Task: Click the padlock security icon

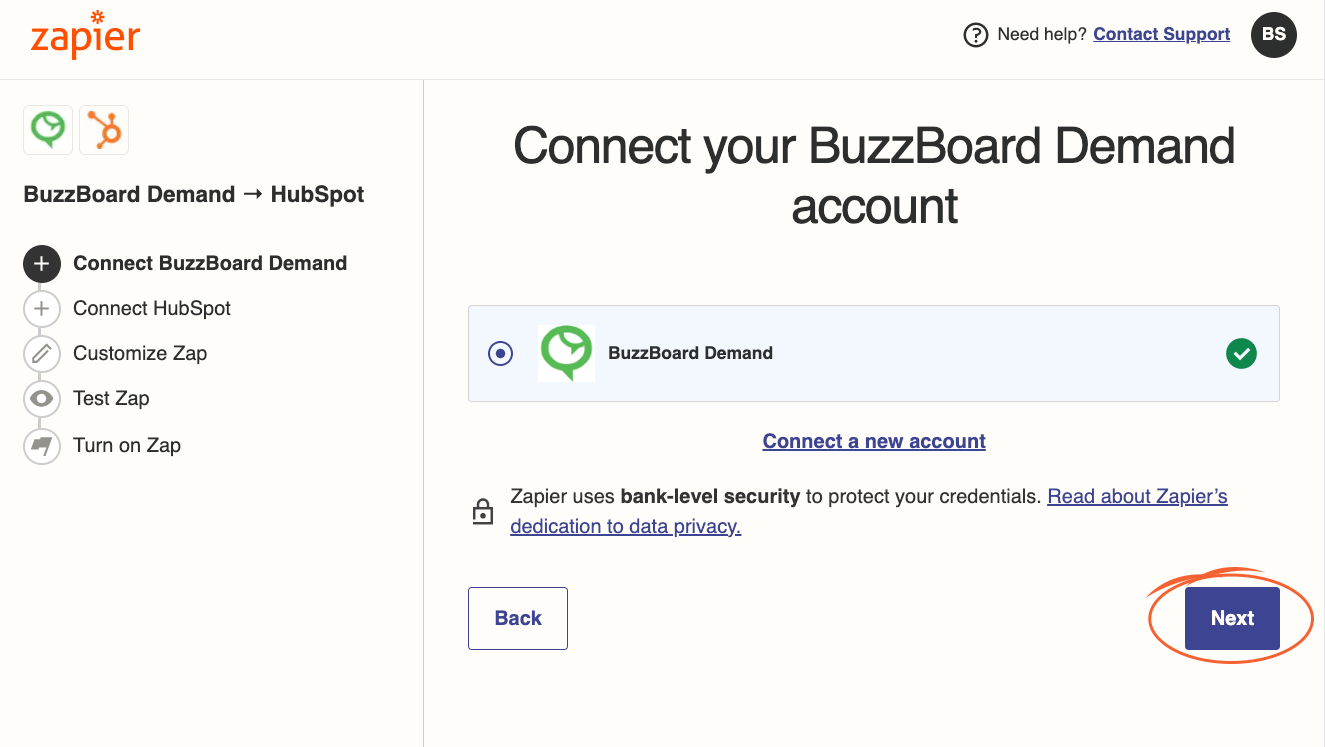Action: click(483, 511)
